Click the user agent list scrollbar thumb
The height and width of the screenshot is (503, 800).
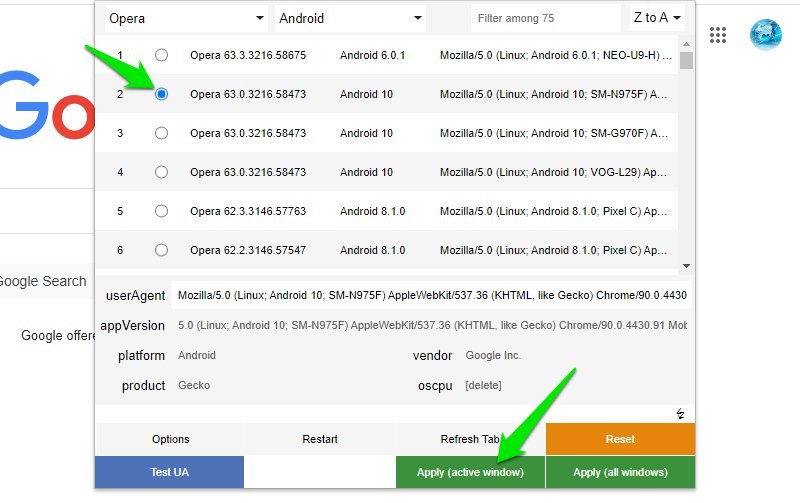click(686, 60)
